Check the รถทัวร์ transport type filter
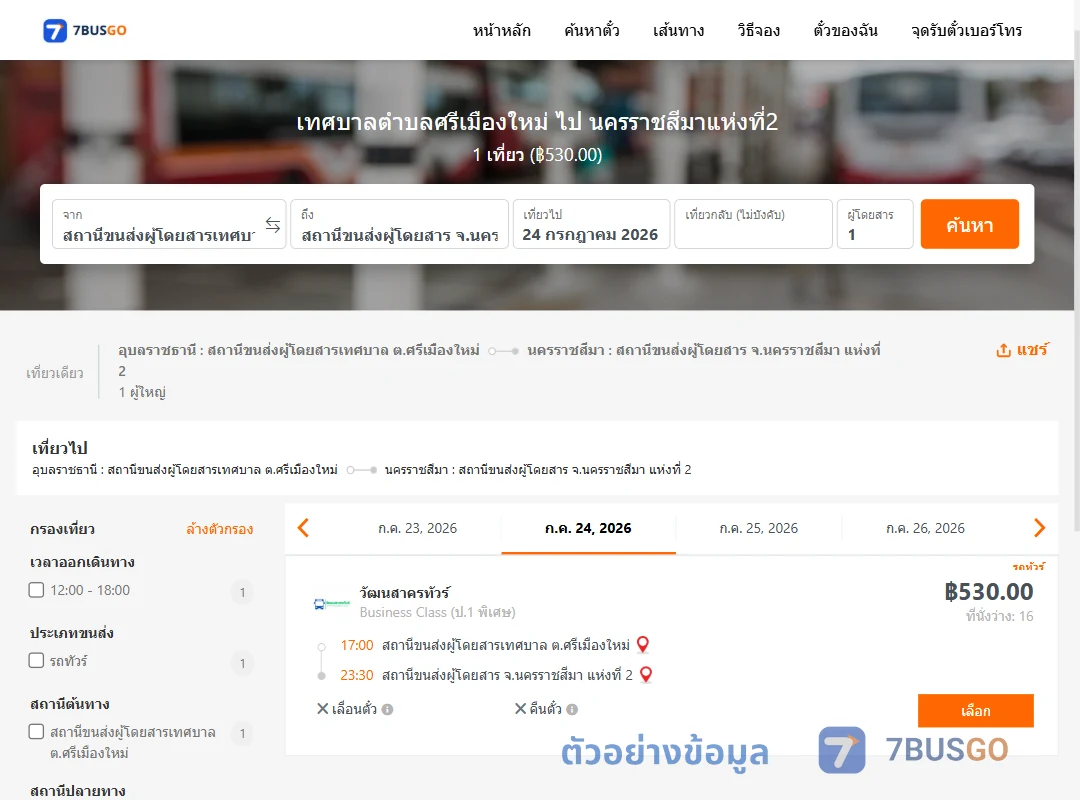Image resolution: width=1080 pixels, height=800 pixels. click(36, 660)
